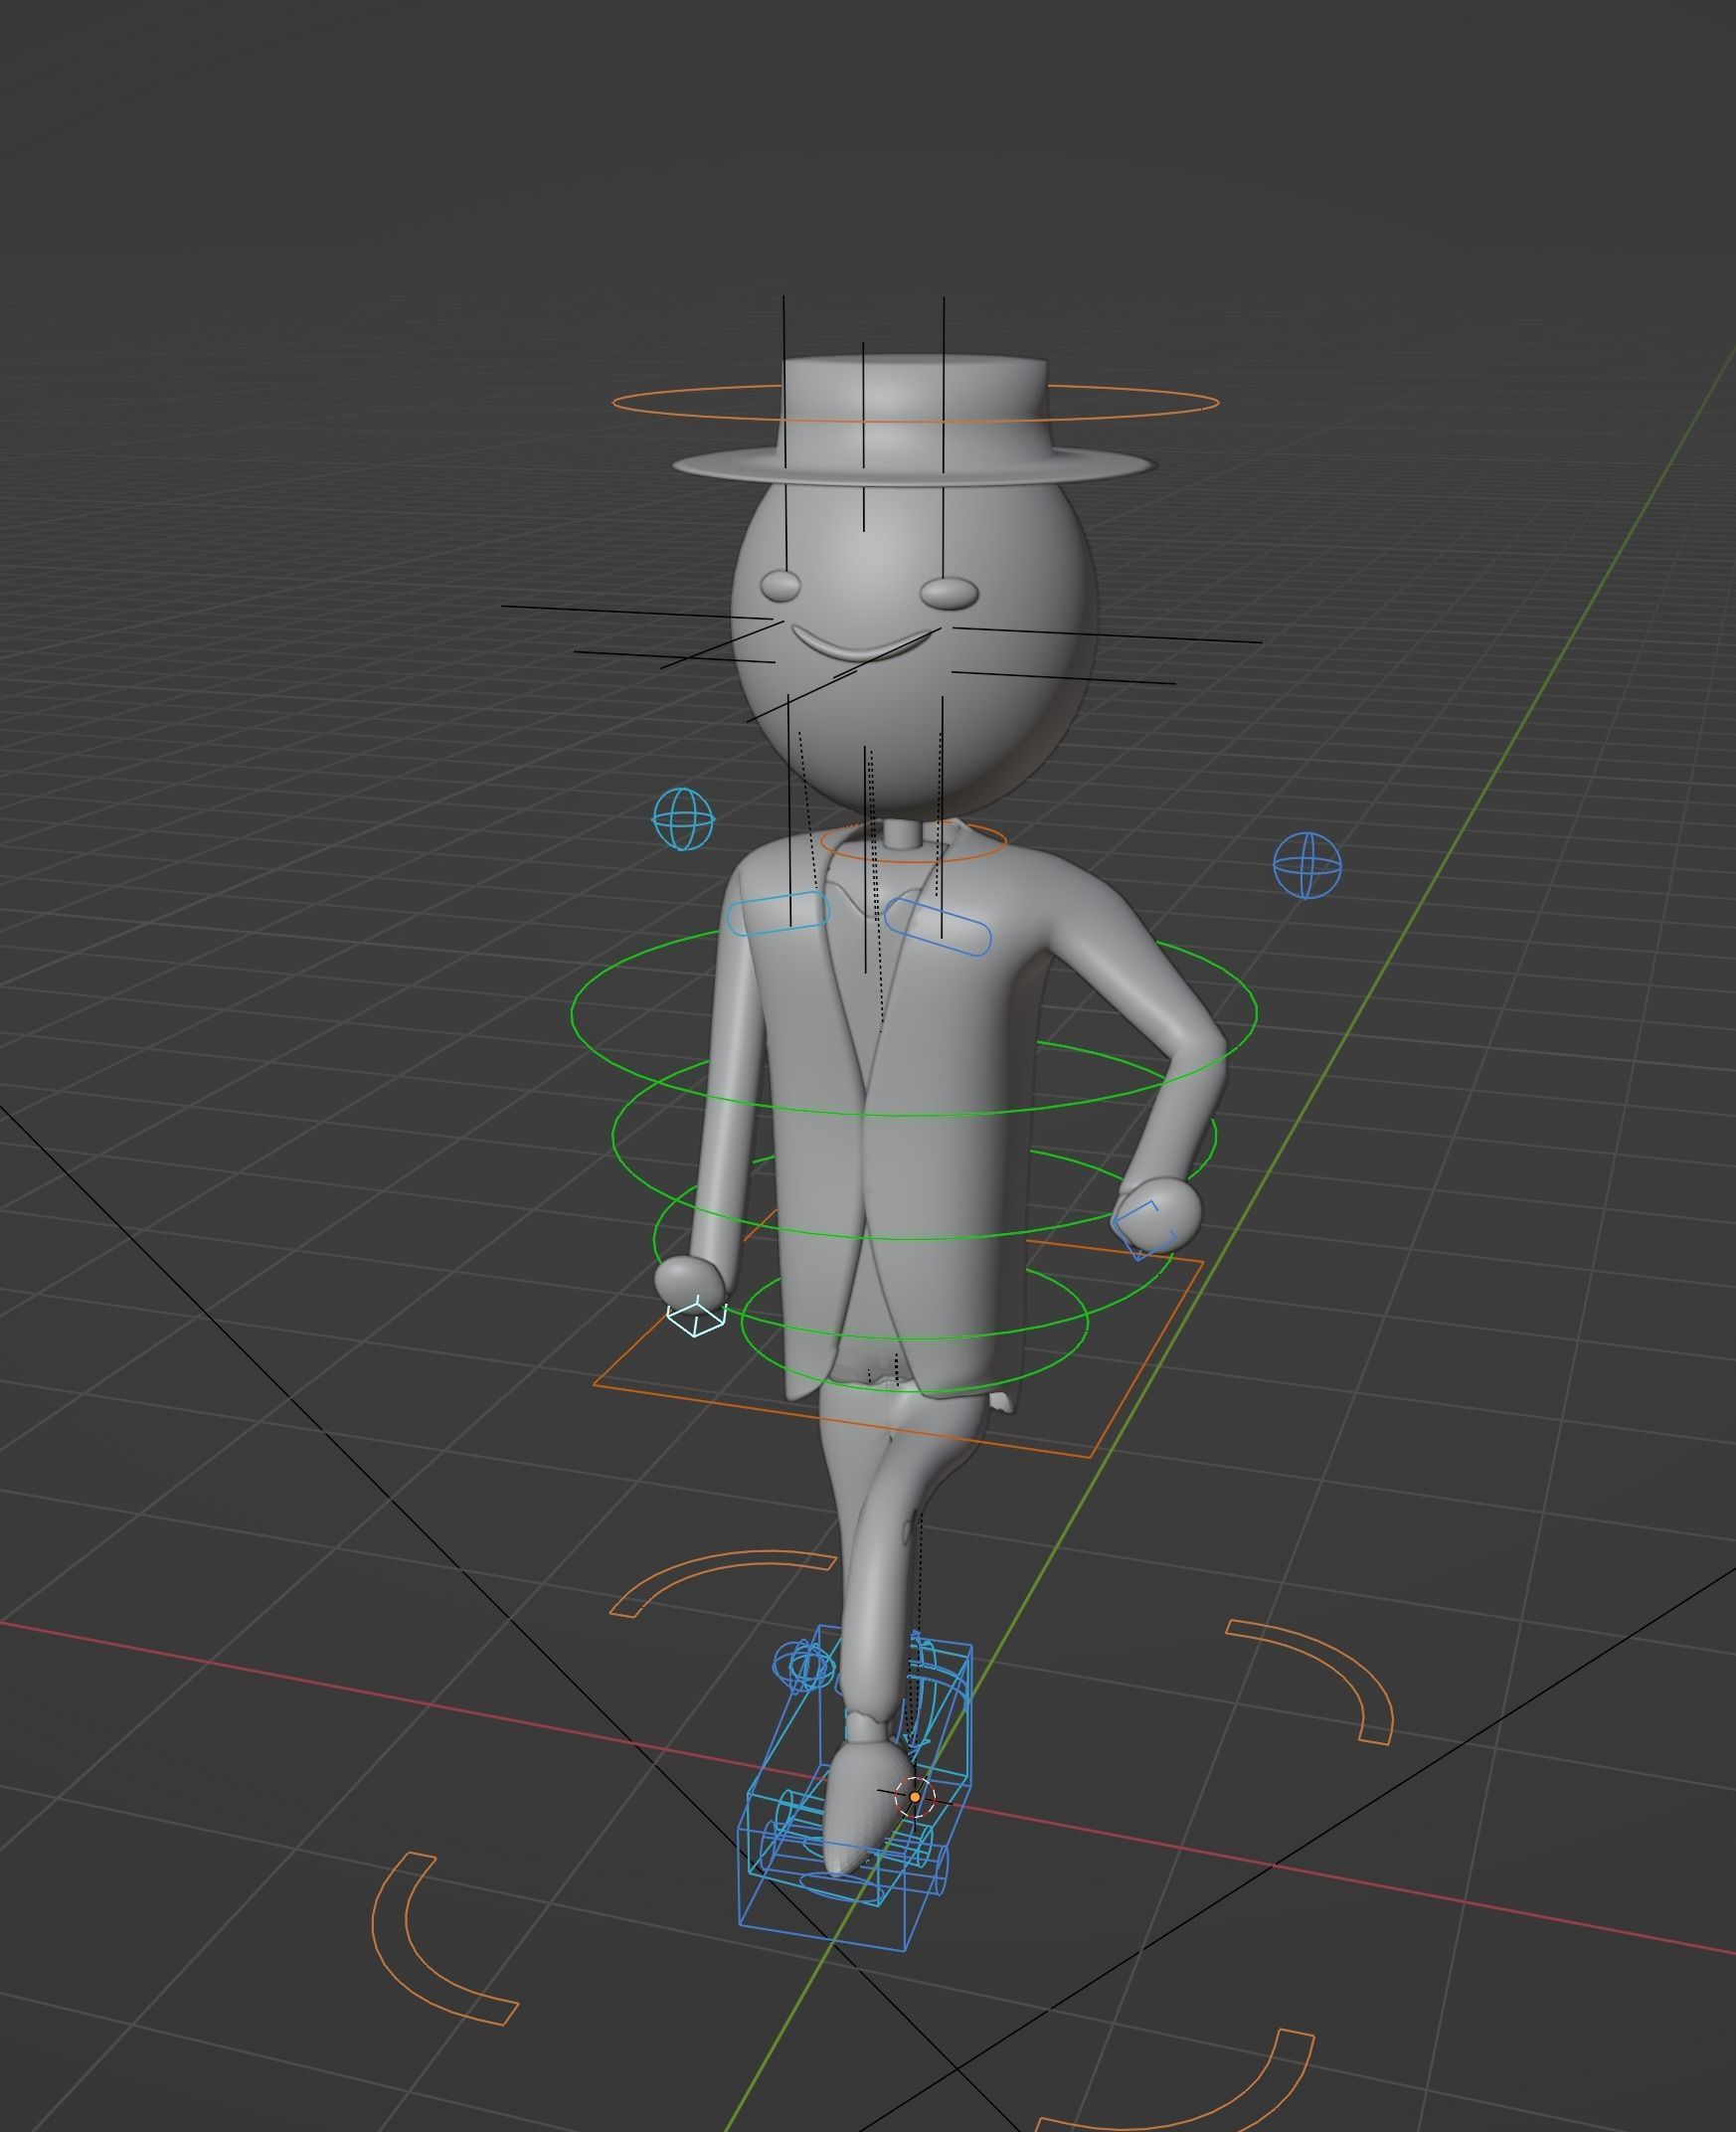Select the cyan sphere widget left of torso
This screenshot has height=2132, width=1736.
(x=684, y=819)
